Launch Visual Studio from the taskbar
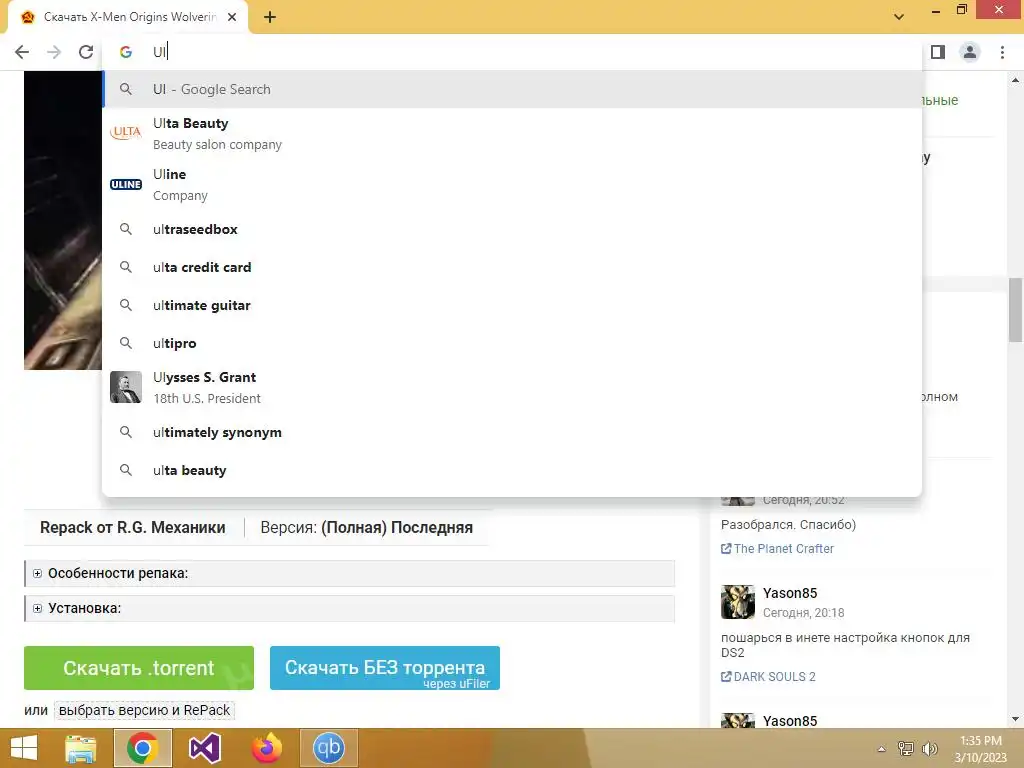1024x768 pixels. [x=204, y=748]
